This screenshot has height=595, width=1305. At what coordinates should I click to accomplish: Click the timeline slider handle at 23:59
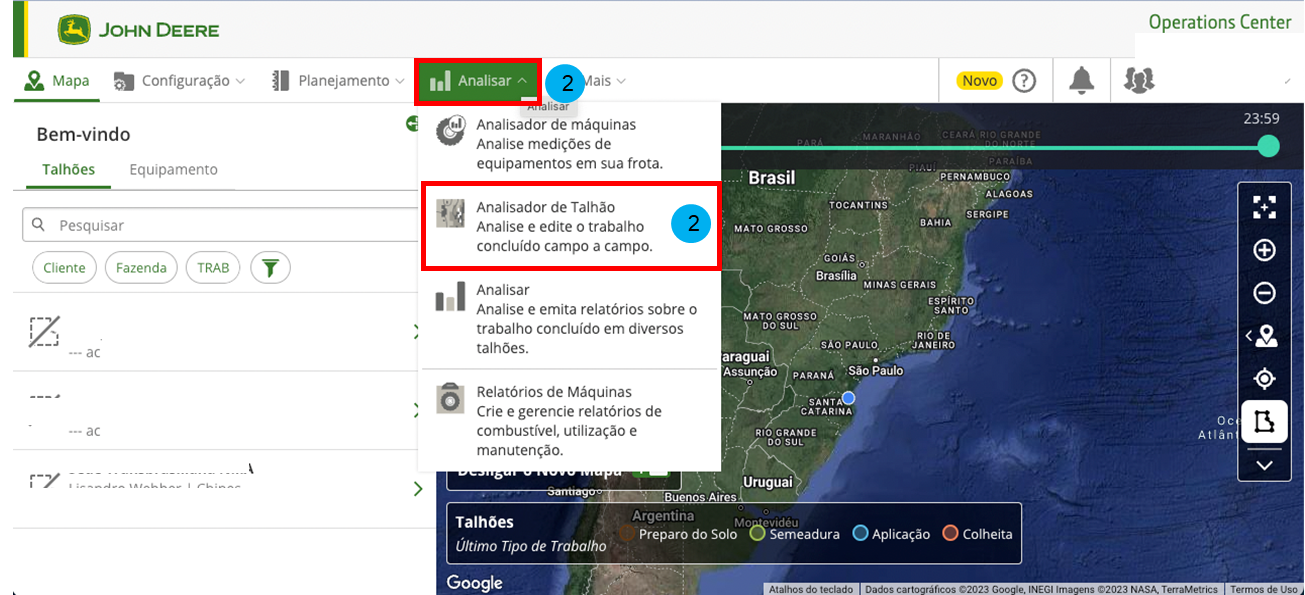1268,147
